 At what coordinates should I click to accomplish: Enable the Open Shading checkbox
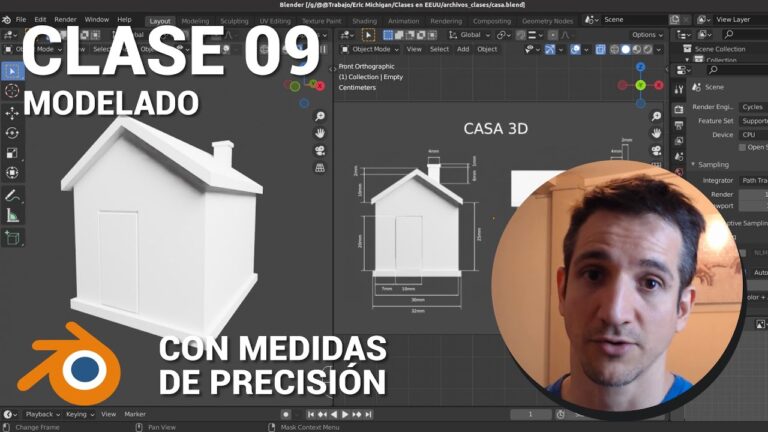[x=743, y=147]
